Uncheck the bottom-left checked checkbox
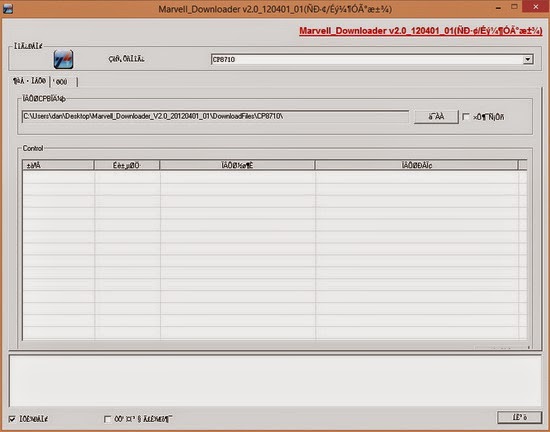 pyautogui.click(x=12, y=419)
